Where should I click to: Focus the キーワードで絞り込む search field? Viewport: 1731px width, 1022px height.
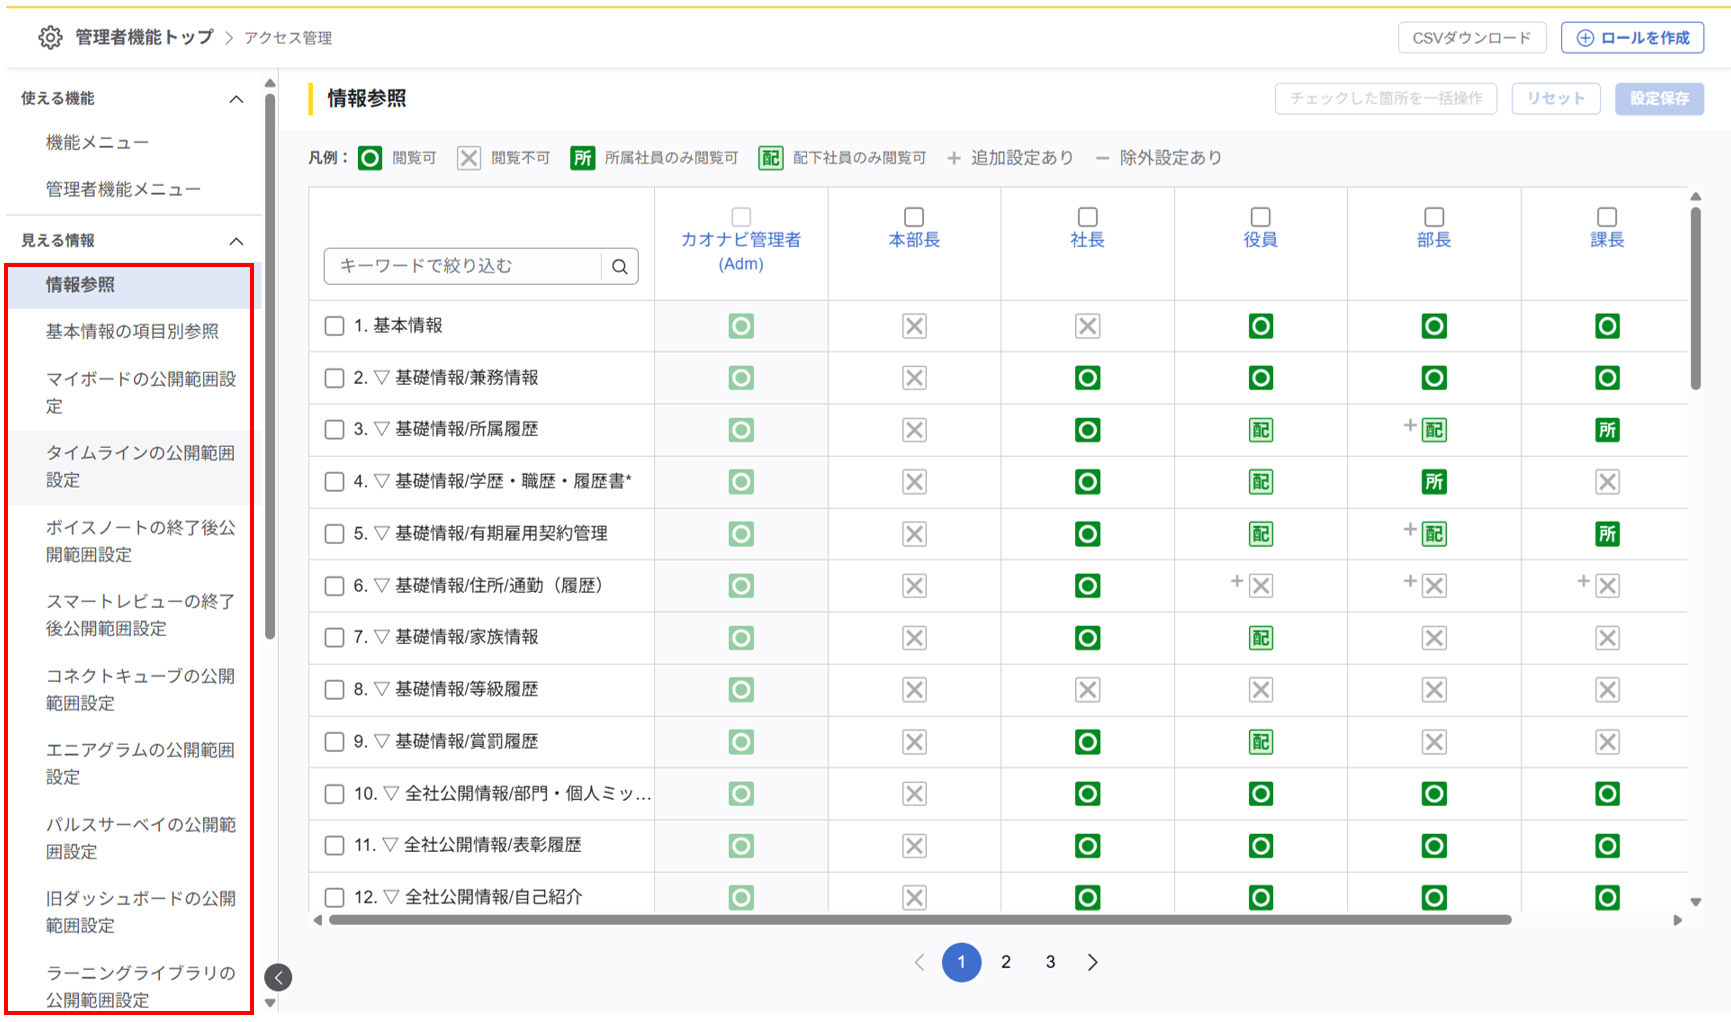point(462,266)
